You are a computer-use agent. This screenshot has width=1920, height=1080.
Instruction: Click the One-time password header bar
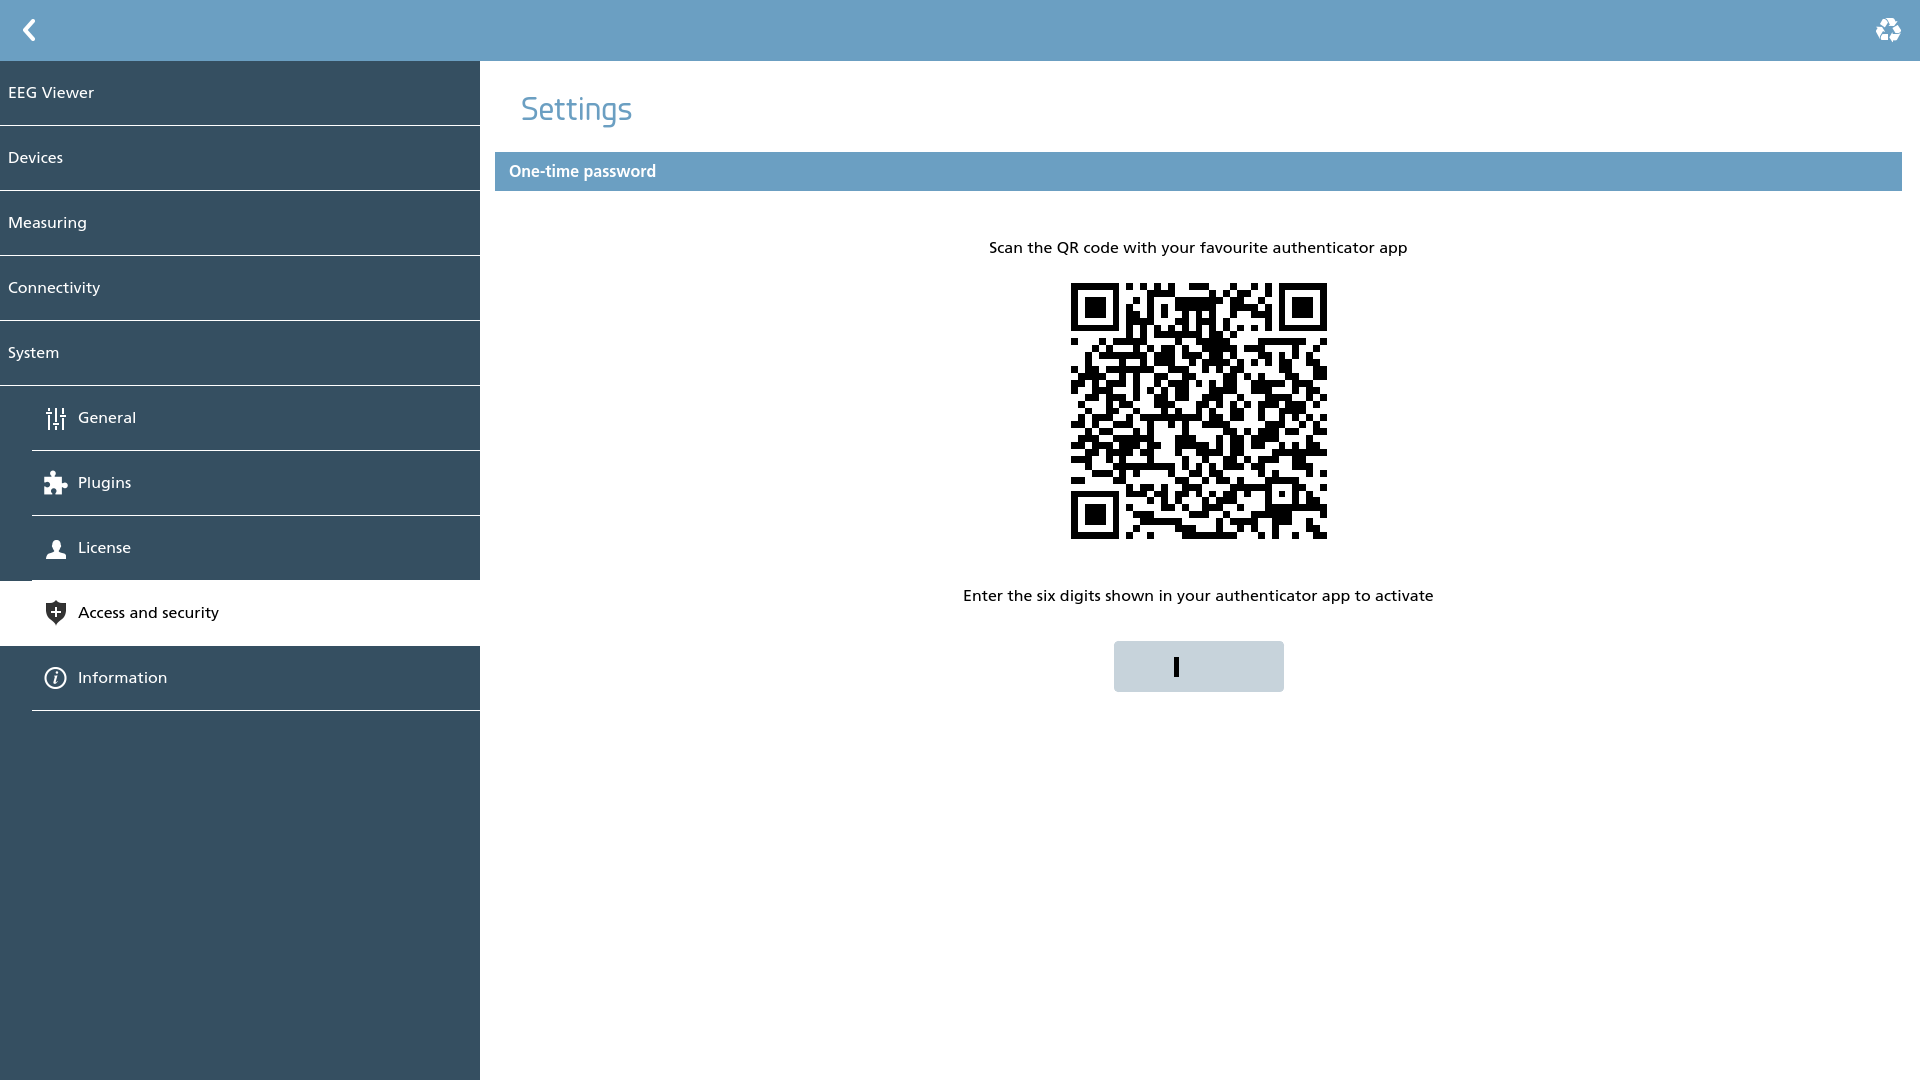click(x=1198, y=171)
